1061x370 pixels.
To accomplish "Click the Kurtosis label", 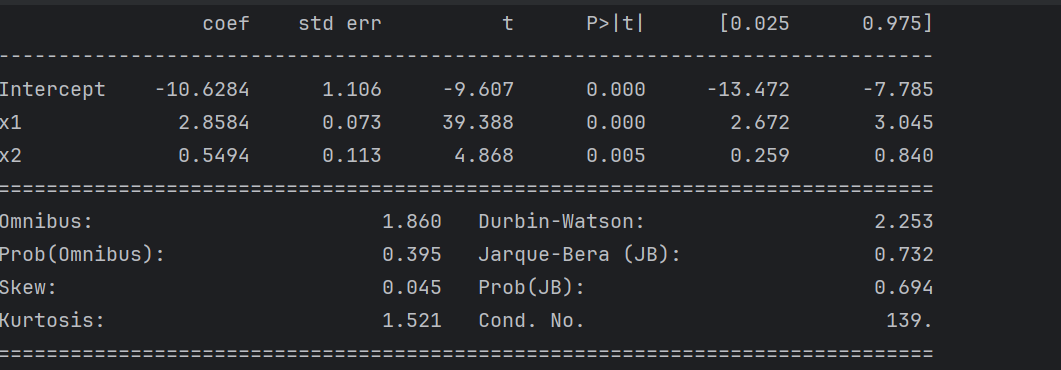I will tap(52, 321).
